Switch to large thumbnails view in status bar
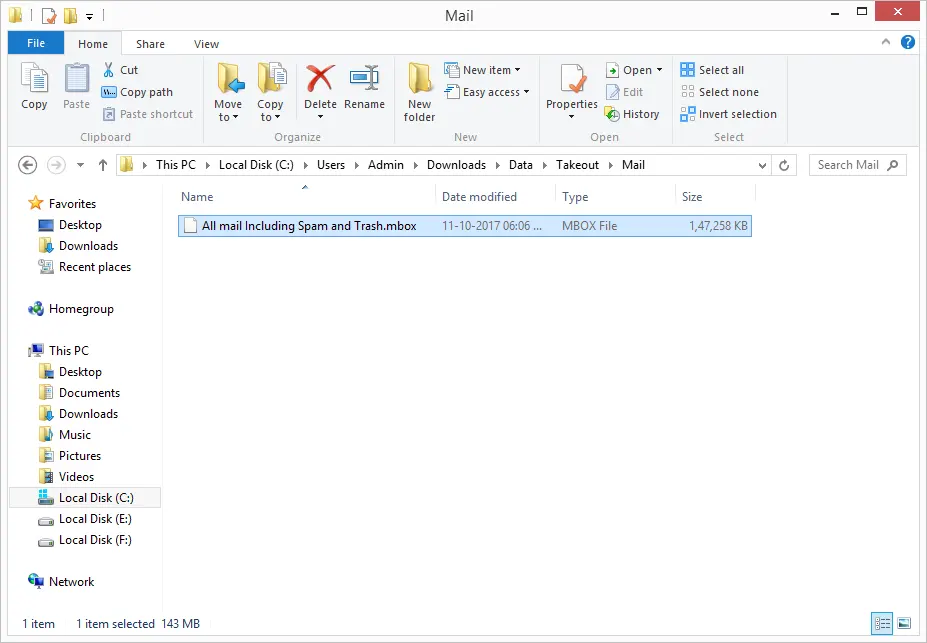927x643 pixels. [x=903, y=623]
